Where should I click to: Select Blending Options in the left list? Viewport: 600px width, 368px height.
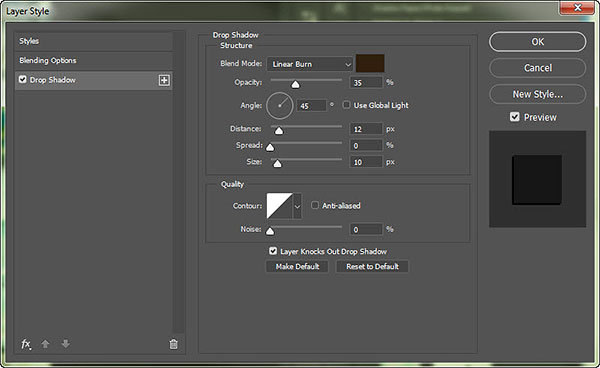pyautogui.click(x=93, y=60)
